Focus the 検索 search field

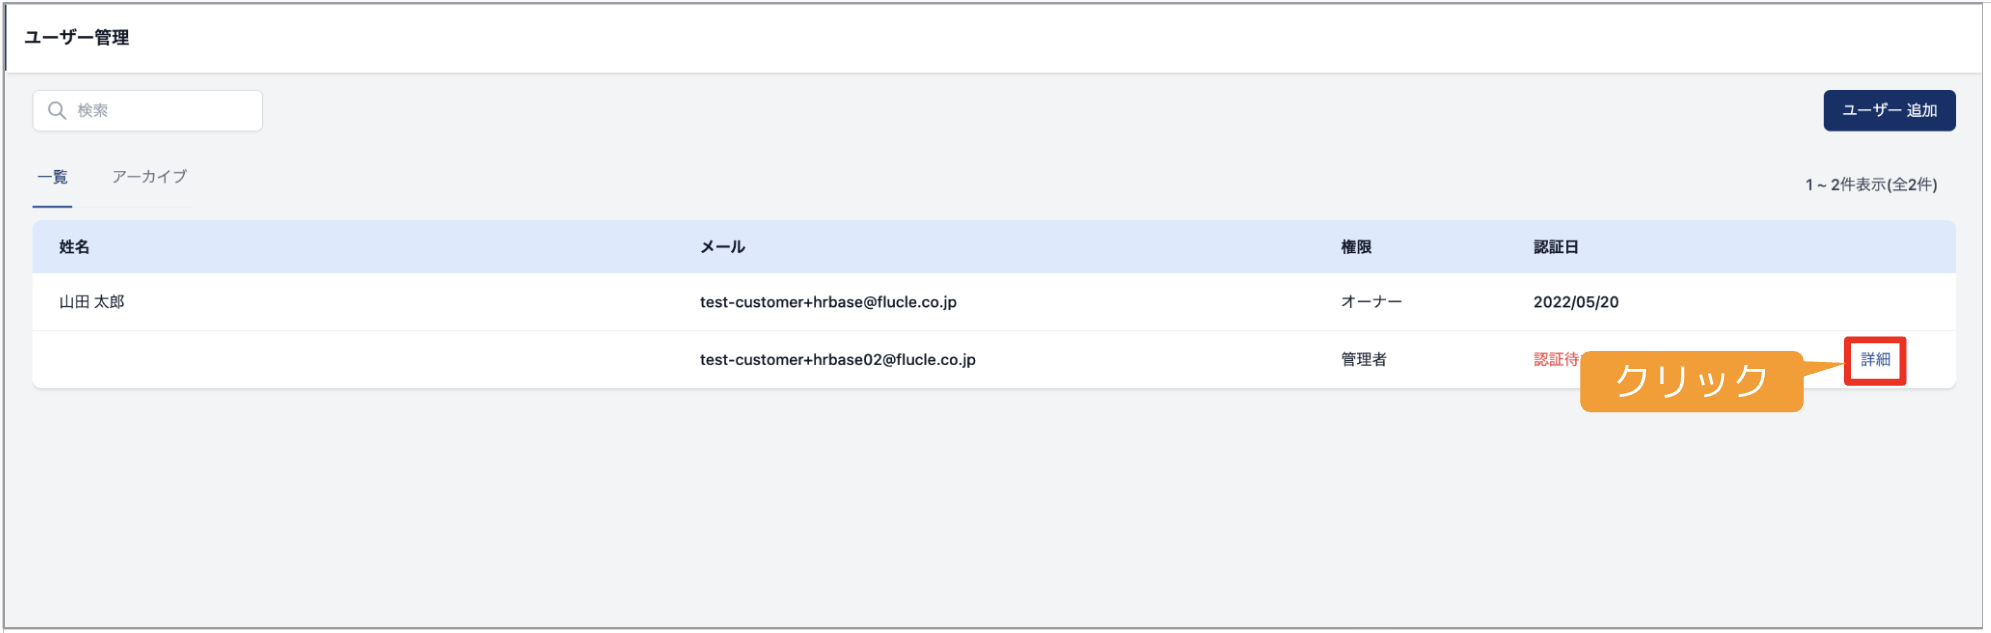(148, 110)
